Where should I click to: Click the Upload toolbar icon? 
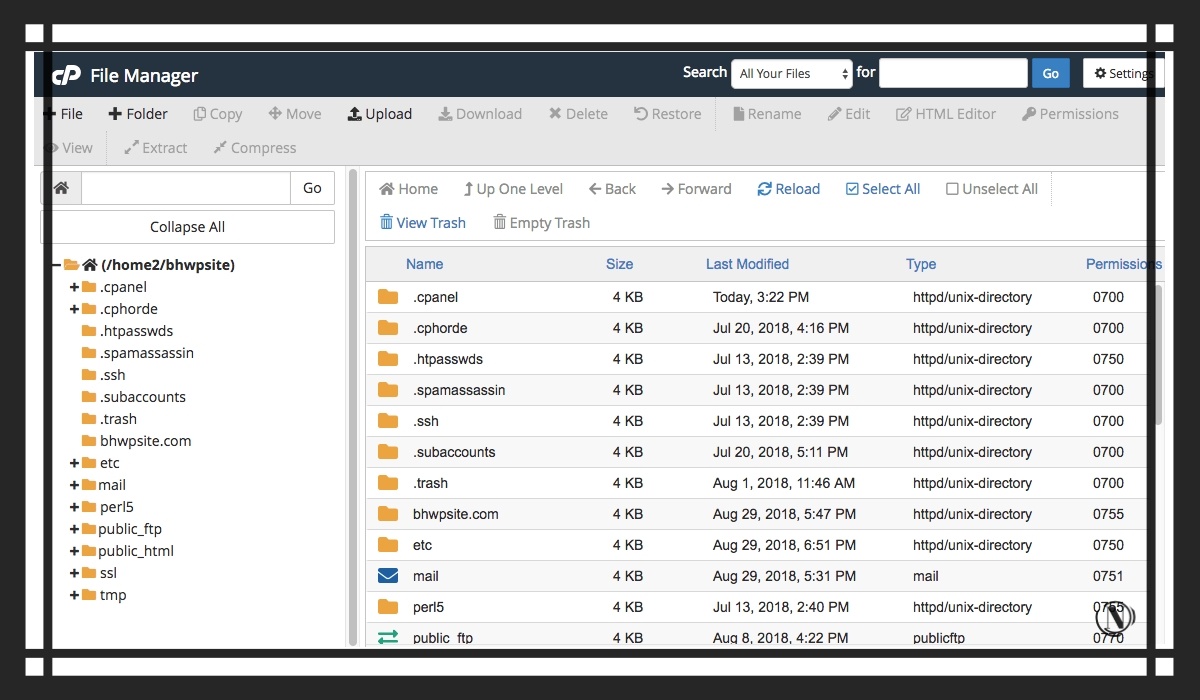pos(354,114)
